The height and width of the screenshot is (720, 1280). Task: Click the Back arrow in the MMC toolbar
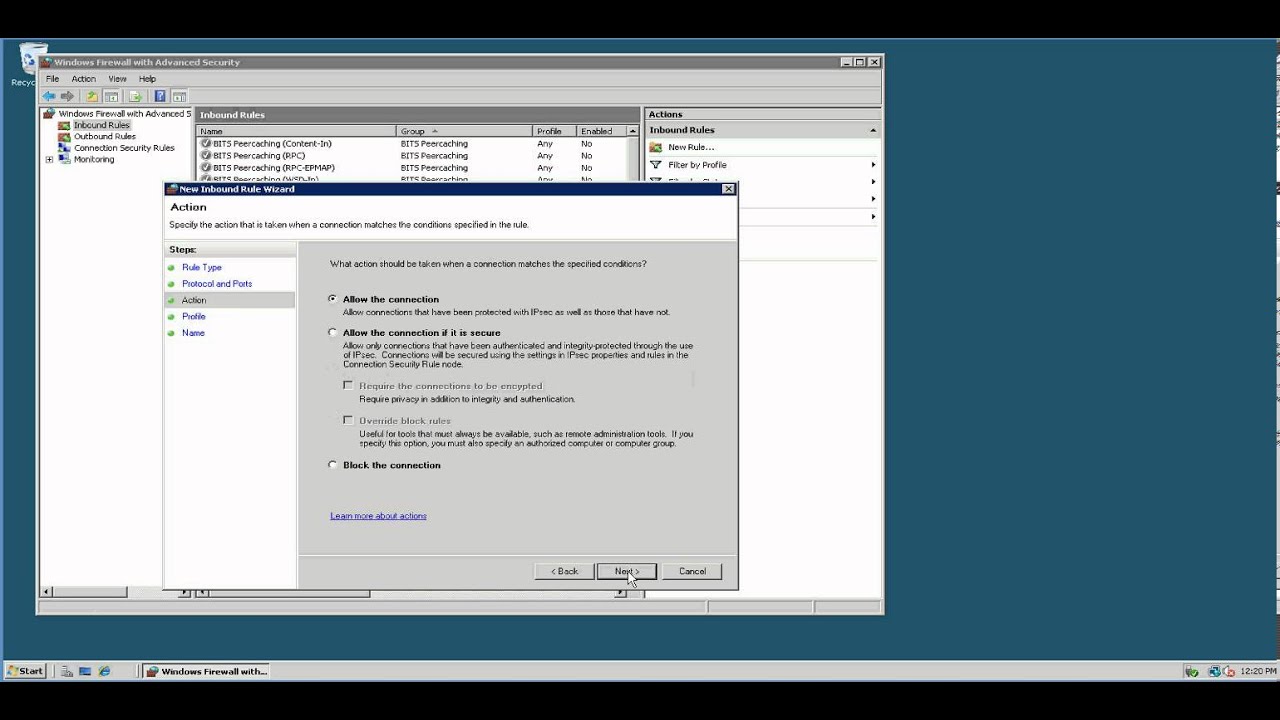pyautogui.click(x=48, y=96)
